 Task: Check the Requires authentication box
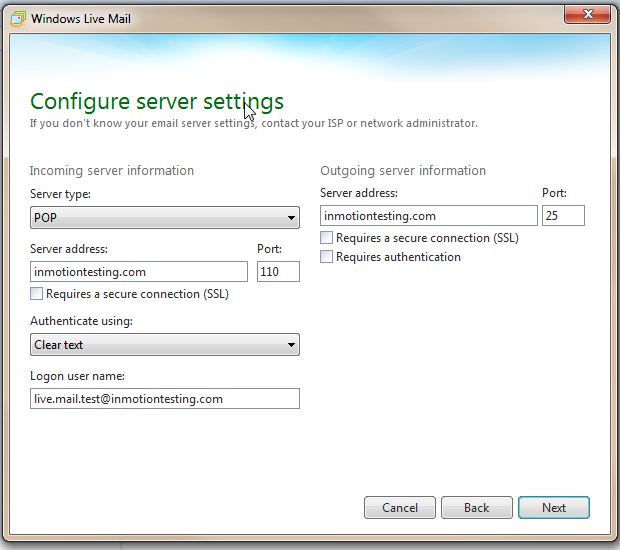(x=327, y=257)
